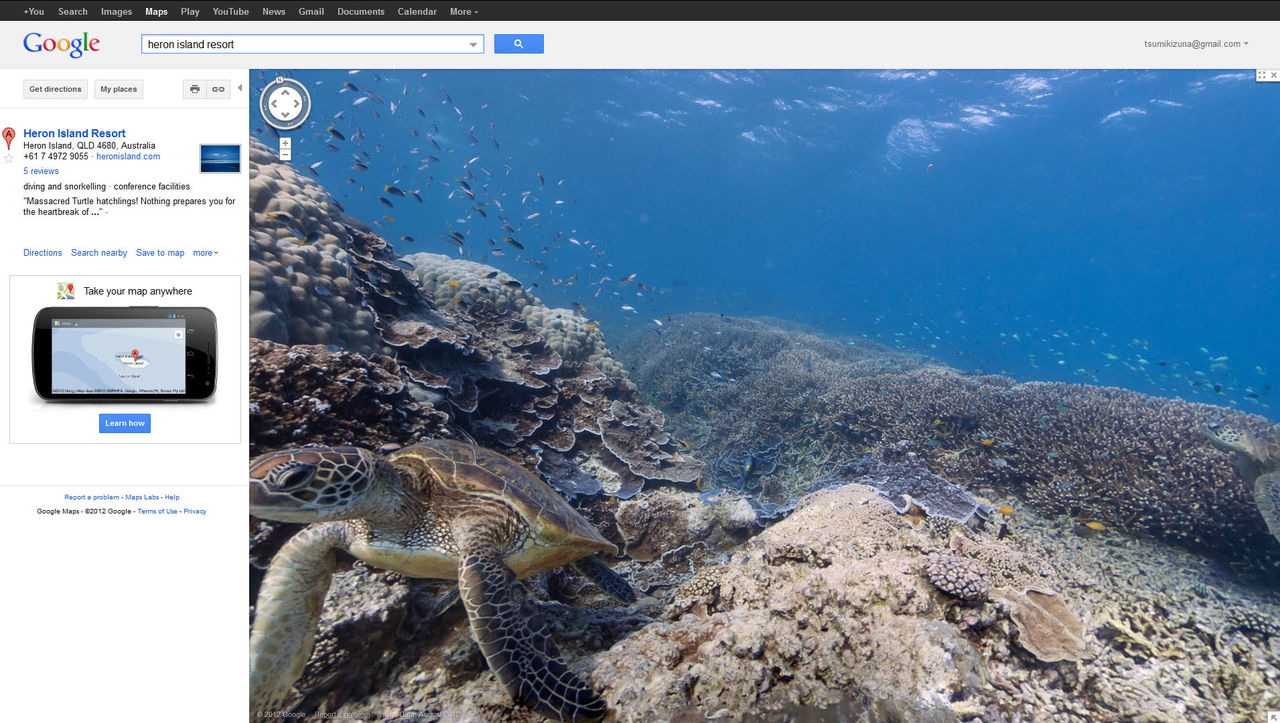1280x723 pixels.
Task: Open Calendar from the top bar
Action: (417, 11)
